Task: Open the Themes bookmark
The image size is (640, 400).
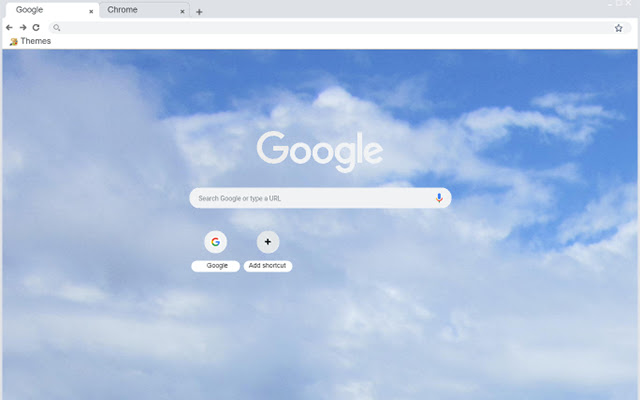Action: [30, 41]
